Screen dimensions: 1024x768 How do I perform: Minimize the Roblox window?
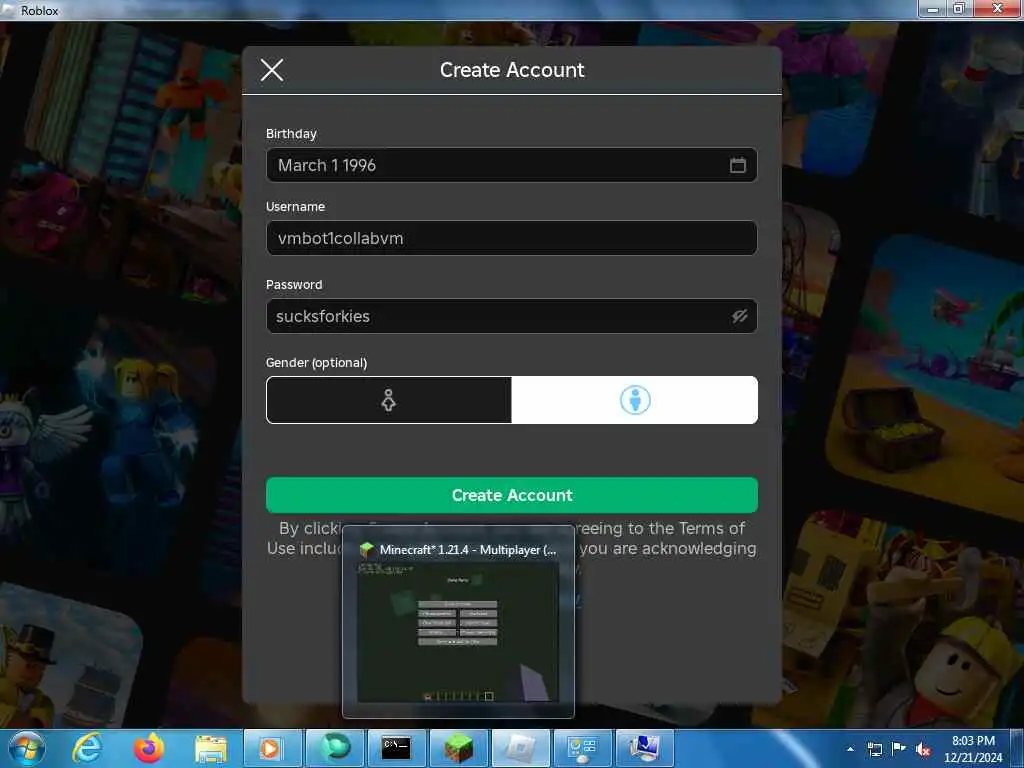click(932, 8)
